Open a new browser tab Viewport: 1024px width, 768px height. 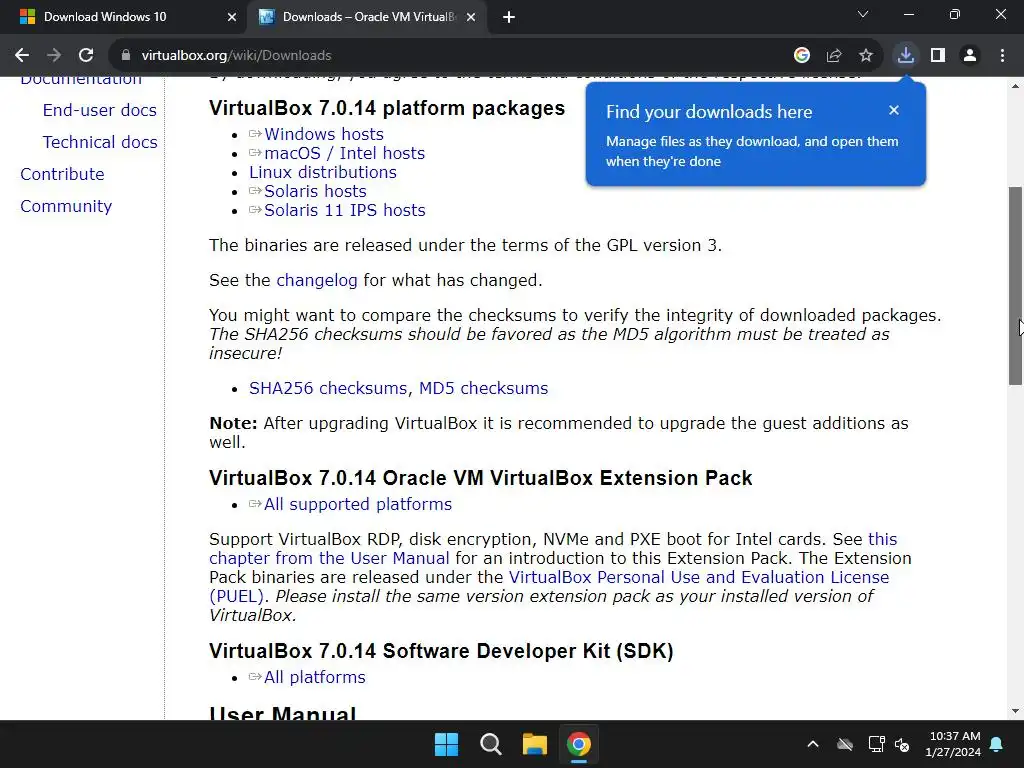tap(509, 17)
